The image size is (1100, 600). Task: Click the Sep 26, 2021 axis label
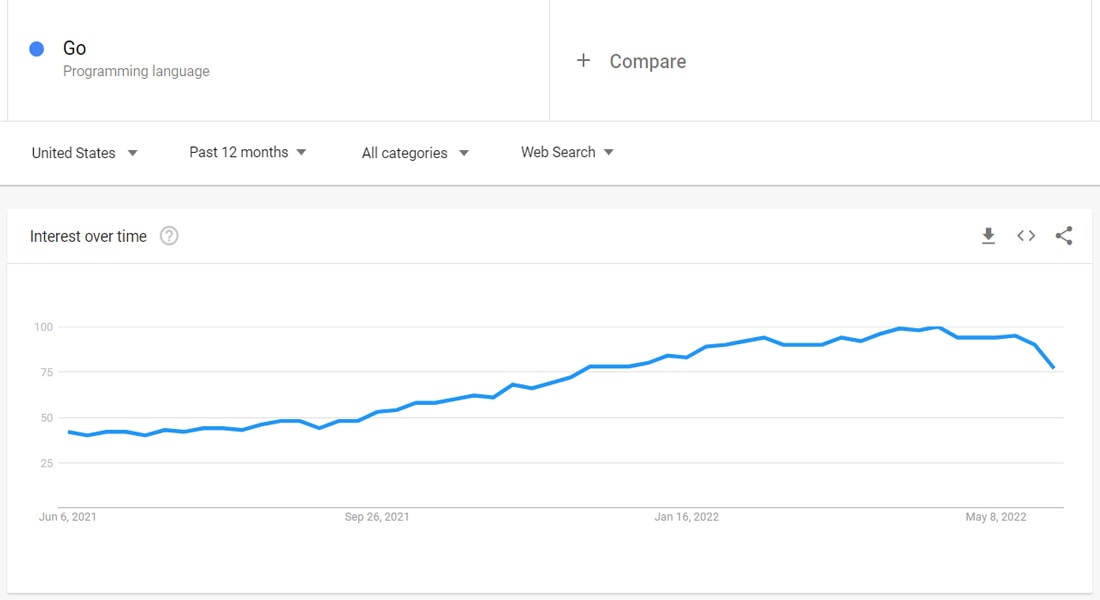pos(377,517)
